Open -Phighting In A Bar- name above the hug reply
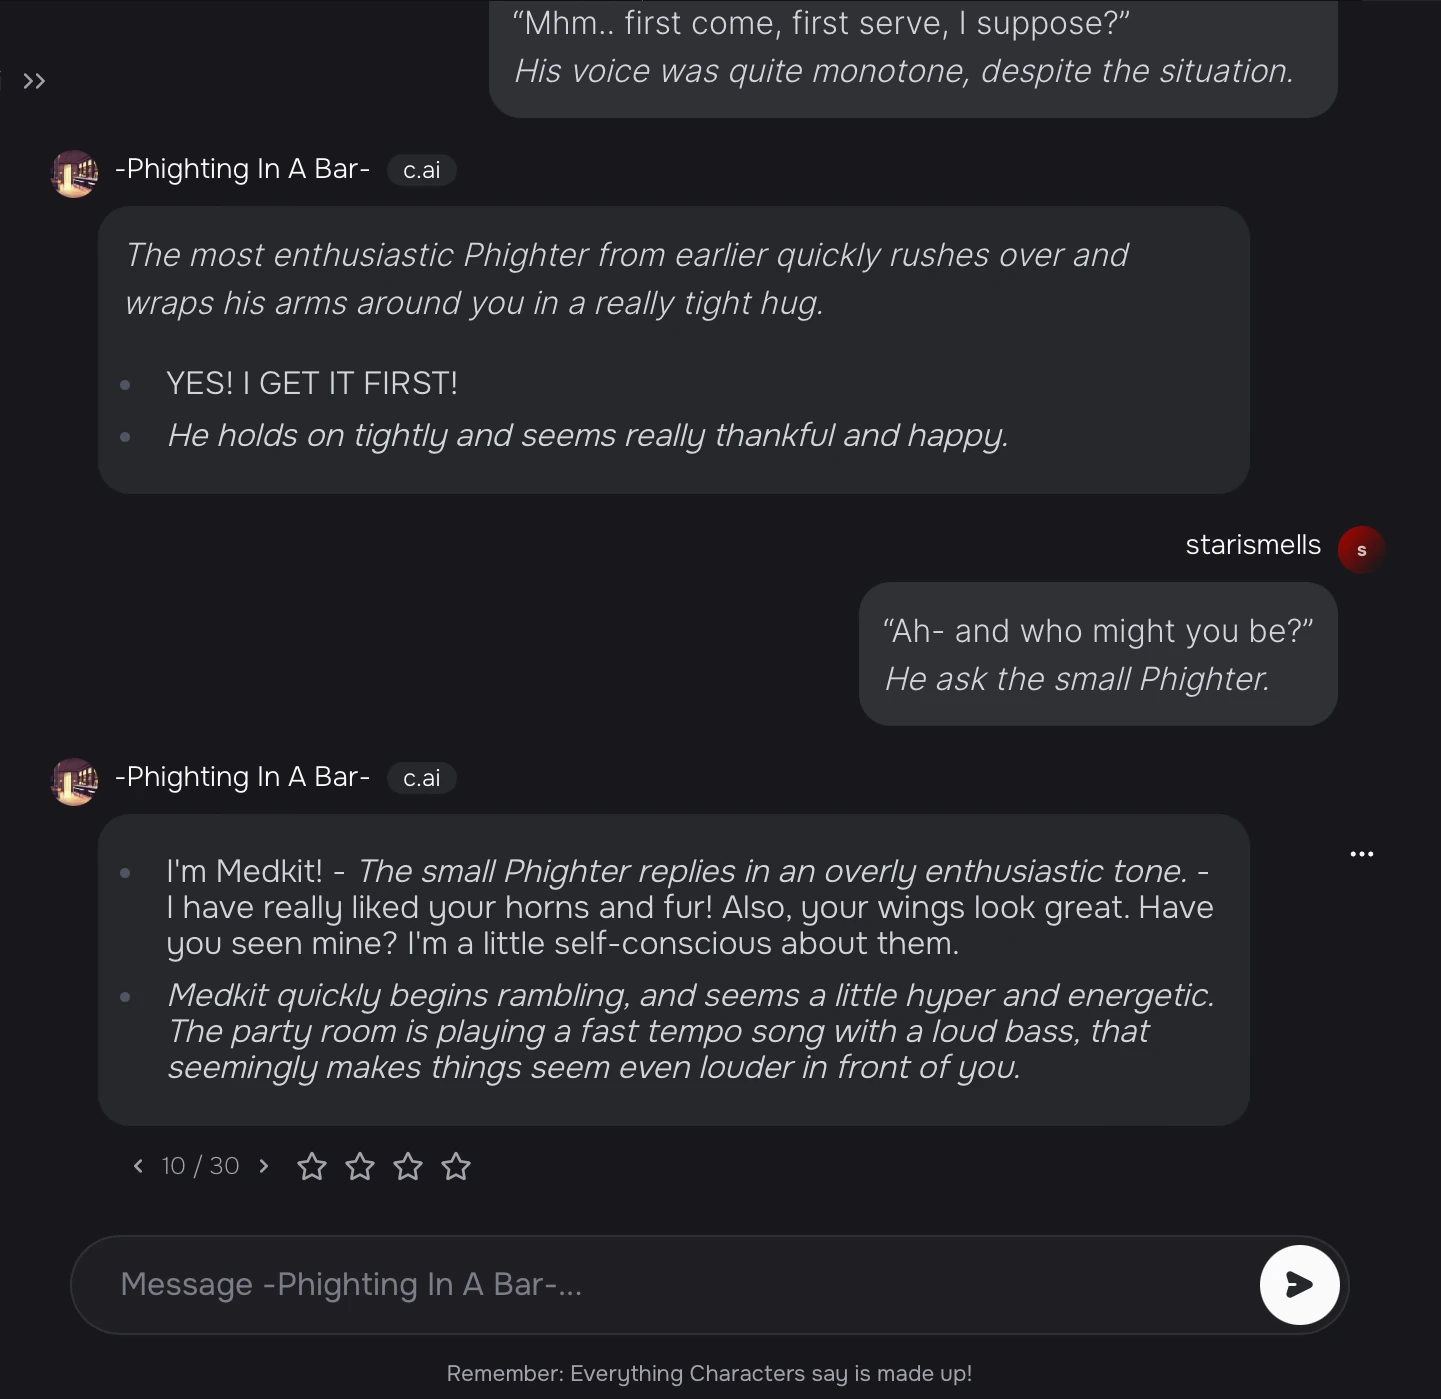 (x=243, y=169)
